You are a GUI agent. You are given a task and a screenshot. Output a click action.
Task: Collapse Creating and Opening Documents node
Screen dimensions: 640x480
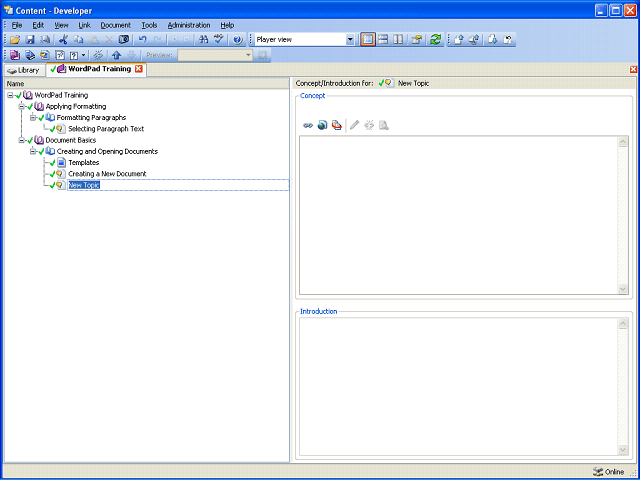coord(33,151)
